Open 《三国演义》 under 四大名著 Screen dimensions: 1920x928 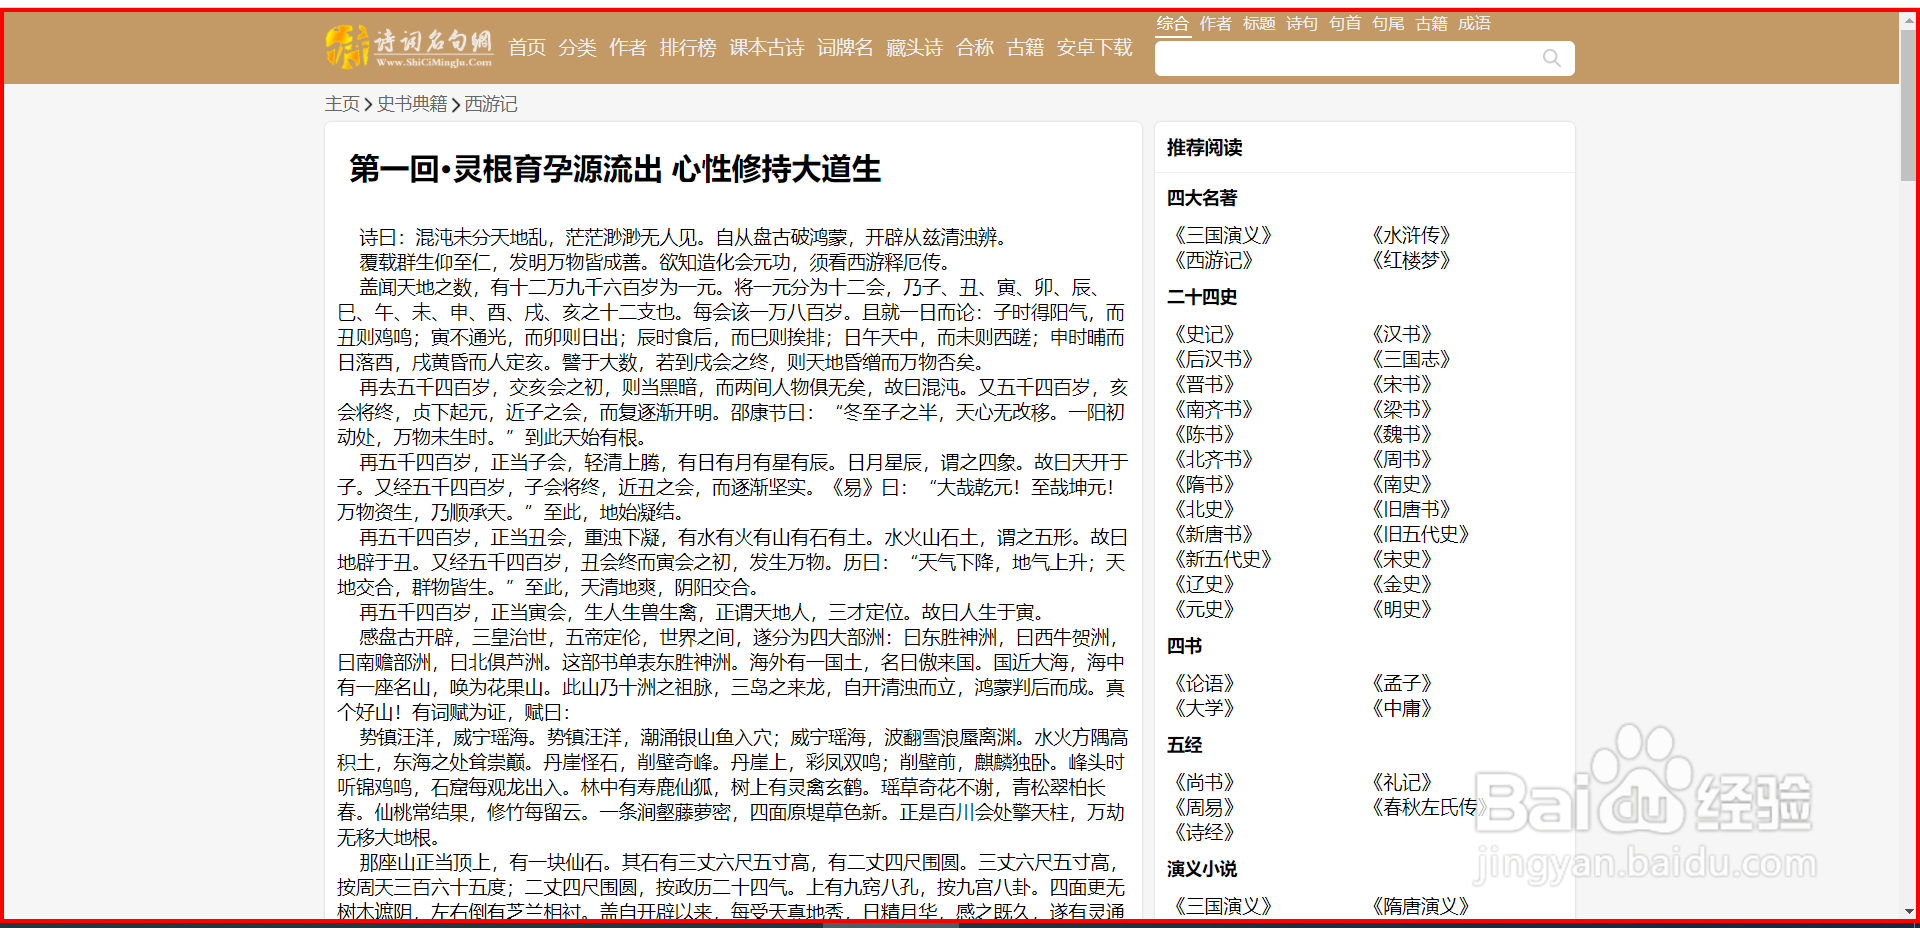click(x=1223, y=235)
